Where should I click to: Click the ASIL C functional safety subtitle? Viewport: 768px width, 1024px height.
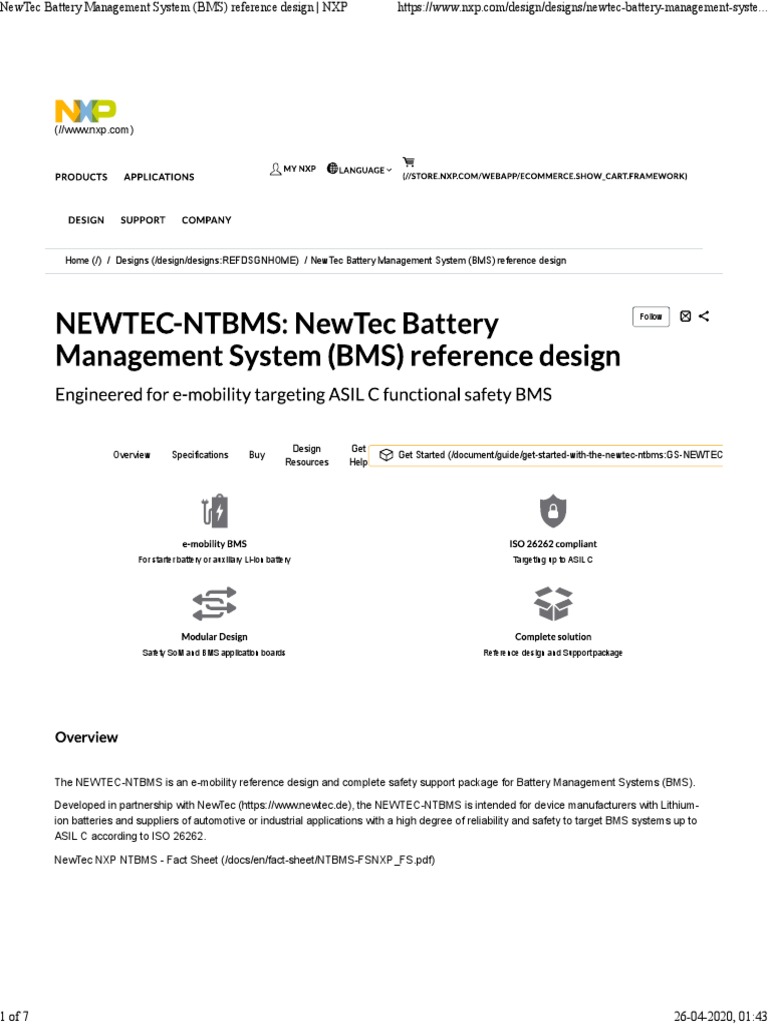303,394
